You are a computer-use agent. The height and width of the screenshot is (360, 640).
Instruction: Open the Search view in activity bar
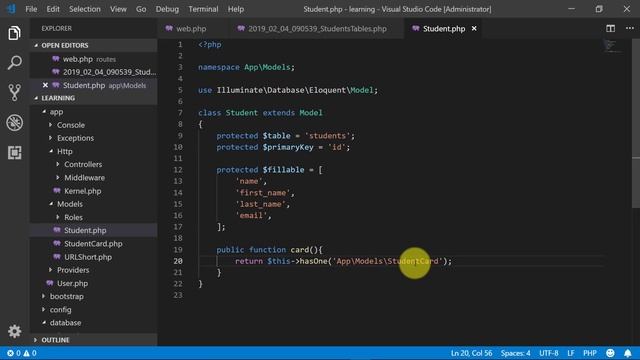click(14, 63)
